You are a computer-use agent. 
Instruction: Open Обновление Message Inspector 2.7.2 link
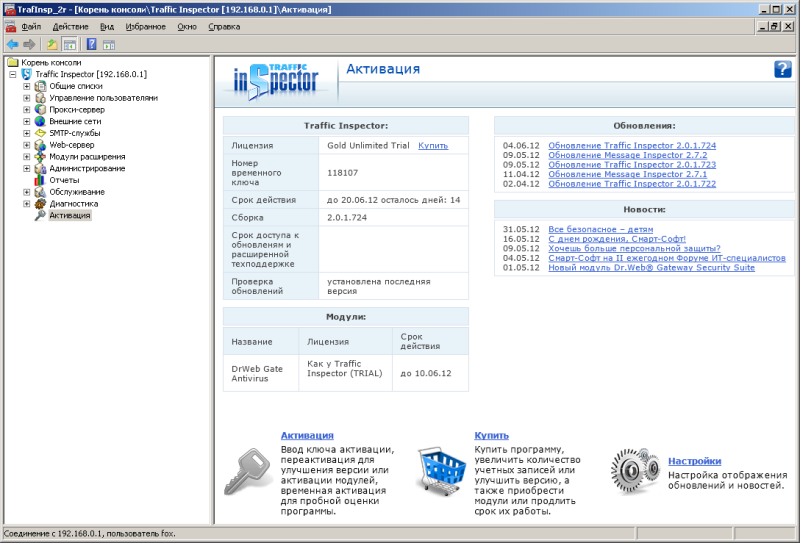click(628, 155)
